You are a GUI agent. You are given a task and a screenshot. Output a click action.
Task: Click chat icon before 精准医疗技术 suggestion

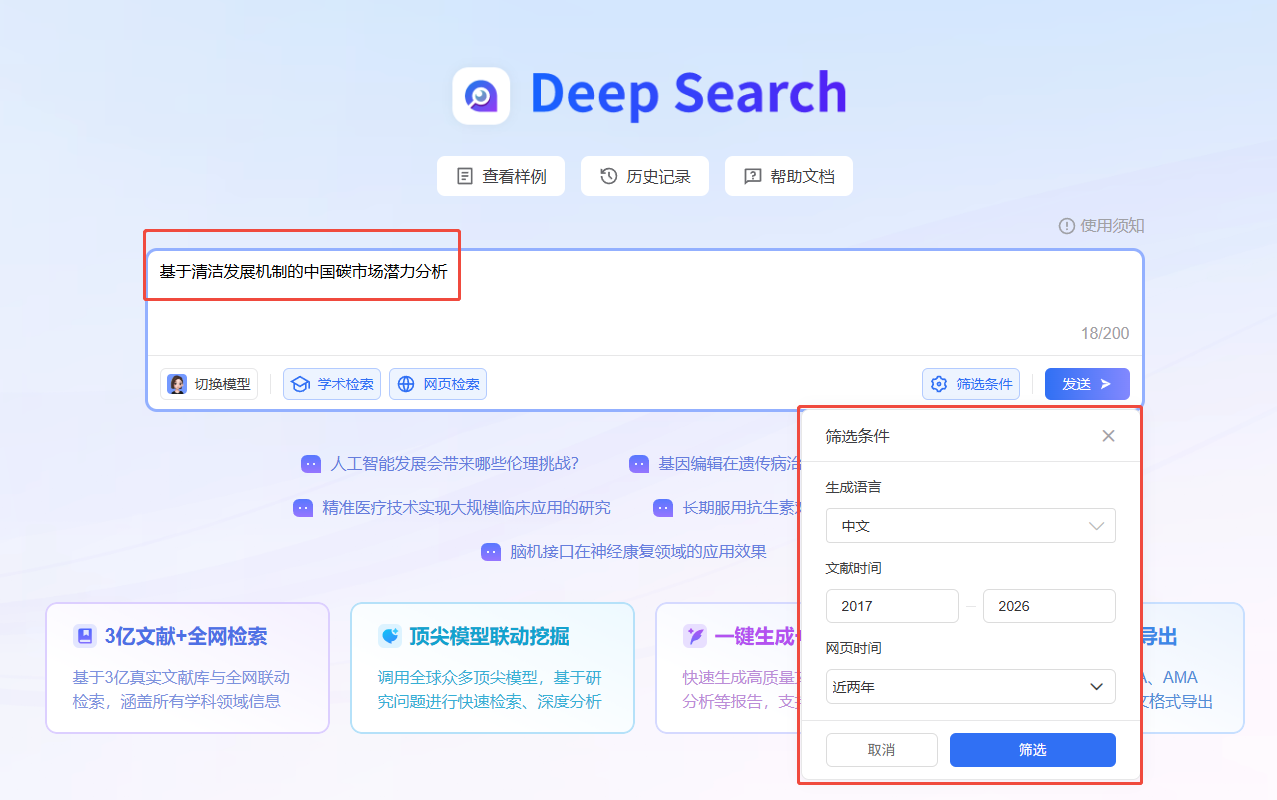[x=303, y=508]
